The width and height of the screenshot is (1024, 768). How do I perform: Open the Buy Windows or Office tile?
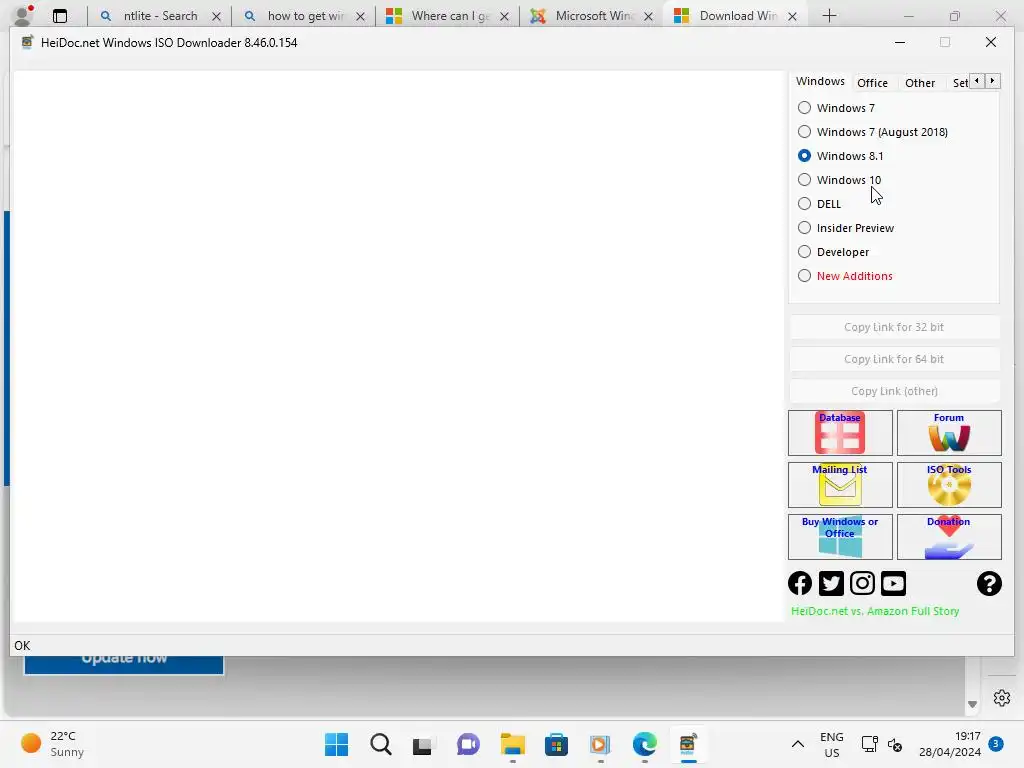tap(840, 537)
